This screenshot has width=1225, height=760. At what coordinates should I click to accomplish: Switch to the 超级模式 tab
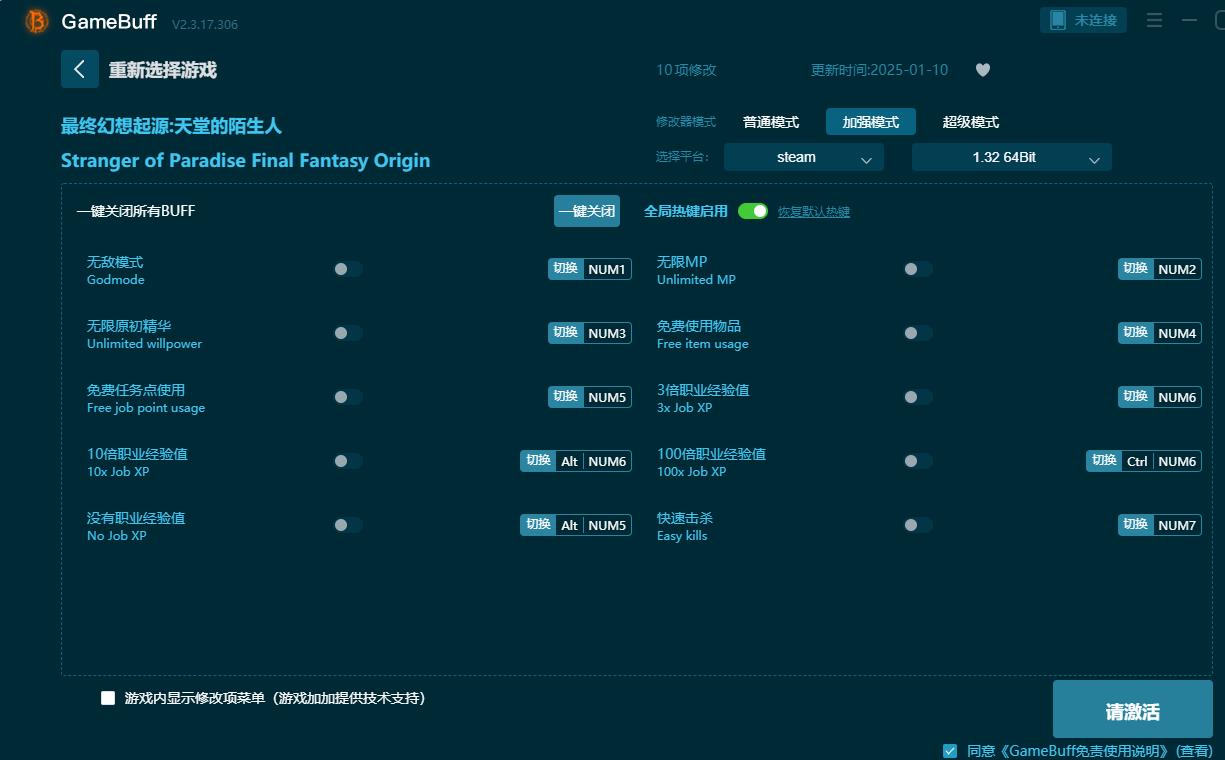pos(970,122)
